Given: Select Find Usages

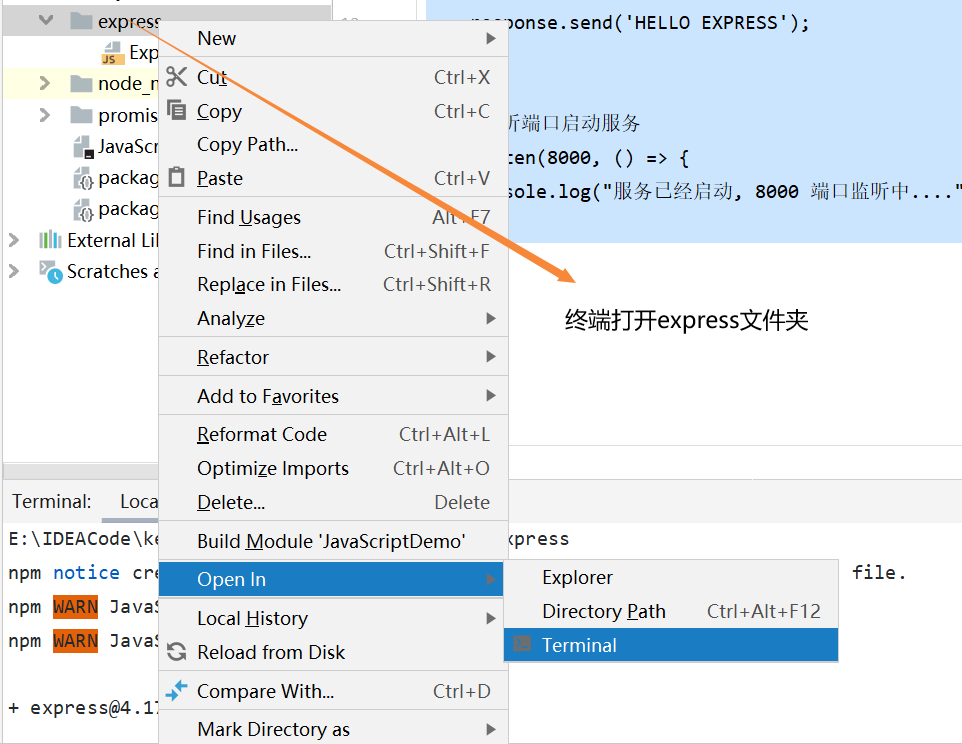Looking at the screenshot, I should click(333, 217).
